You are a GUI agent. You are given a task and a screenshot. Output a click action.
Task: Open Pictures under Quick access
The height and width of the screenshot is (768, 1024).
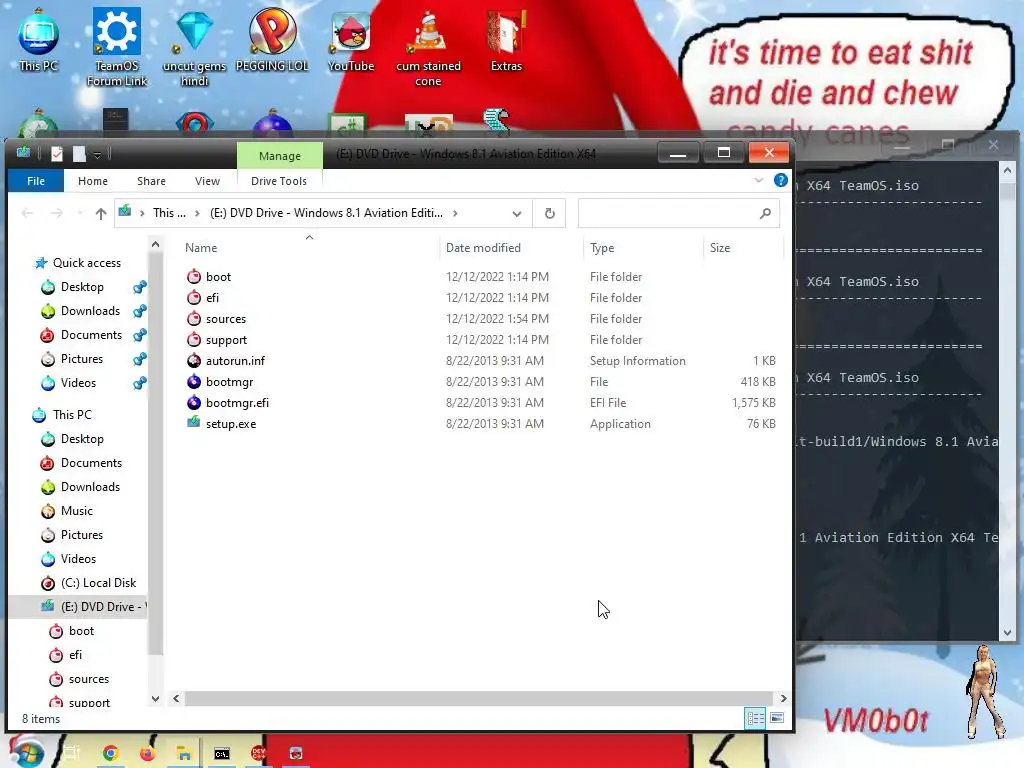82,359
